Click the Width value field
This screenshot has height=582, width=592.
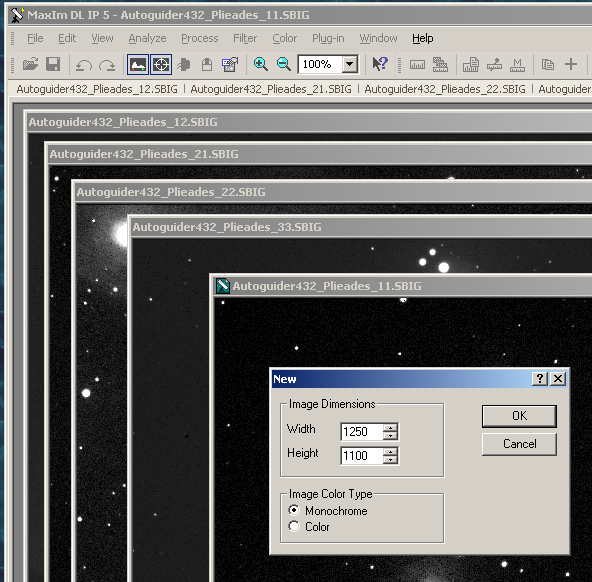362,432
